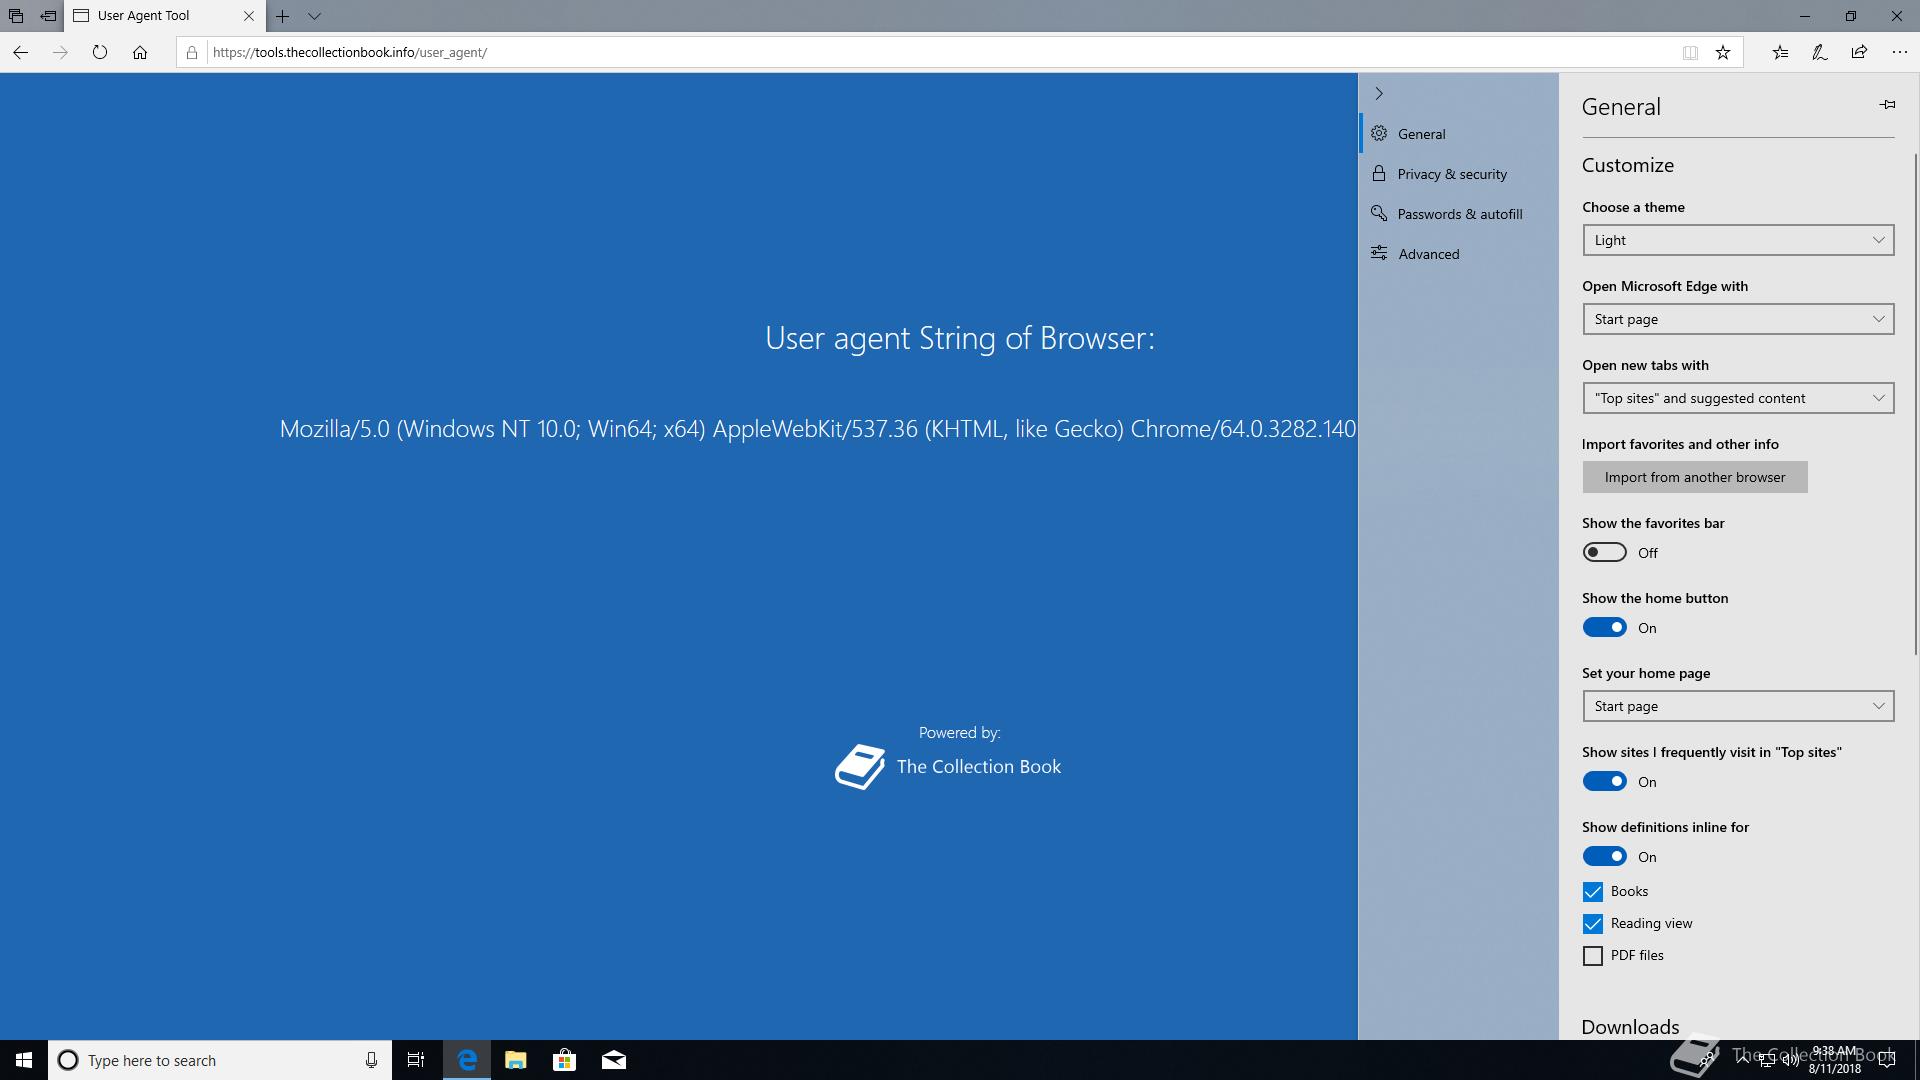This screenshot has height=1080, width=1920.
Task: Click the user agent string text
Action: pyautogui.click(x=818, y=429)
